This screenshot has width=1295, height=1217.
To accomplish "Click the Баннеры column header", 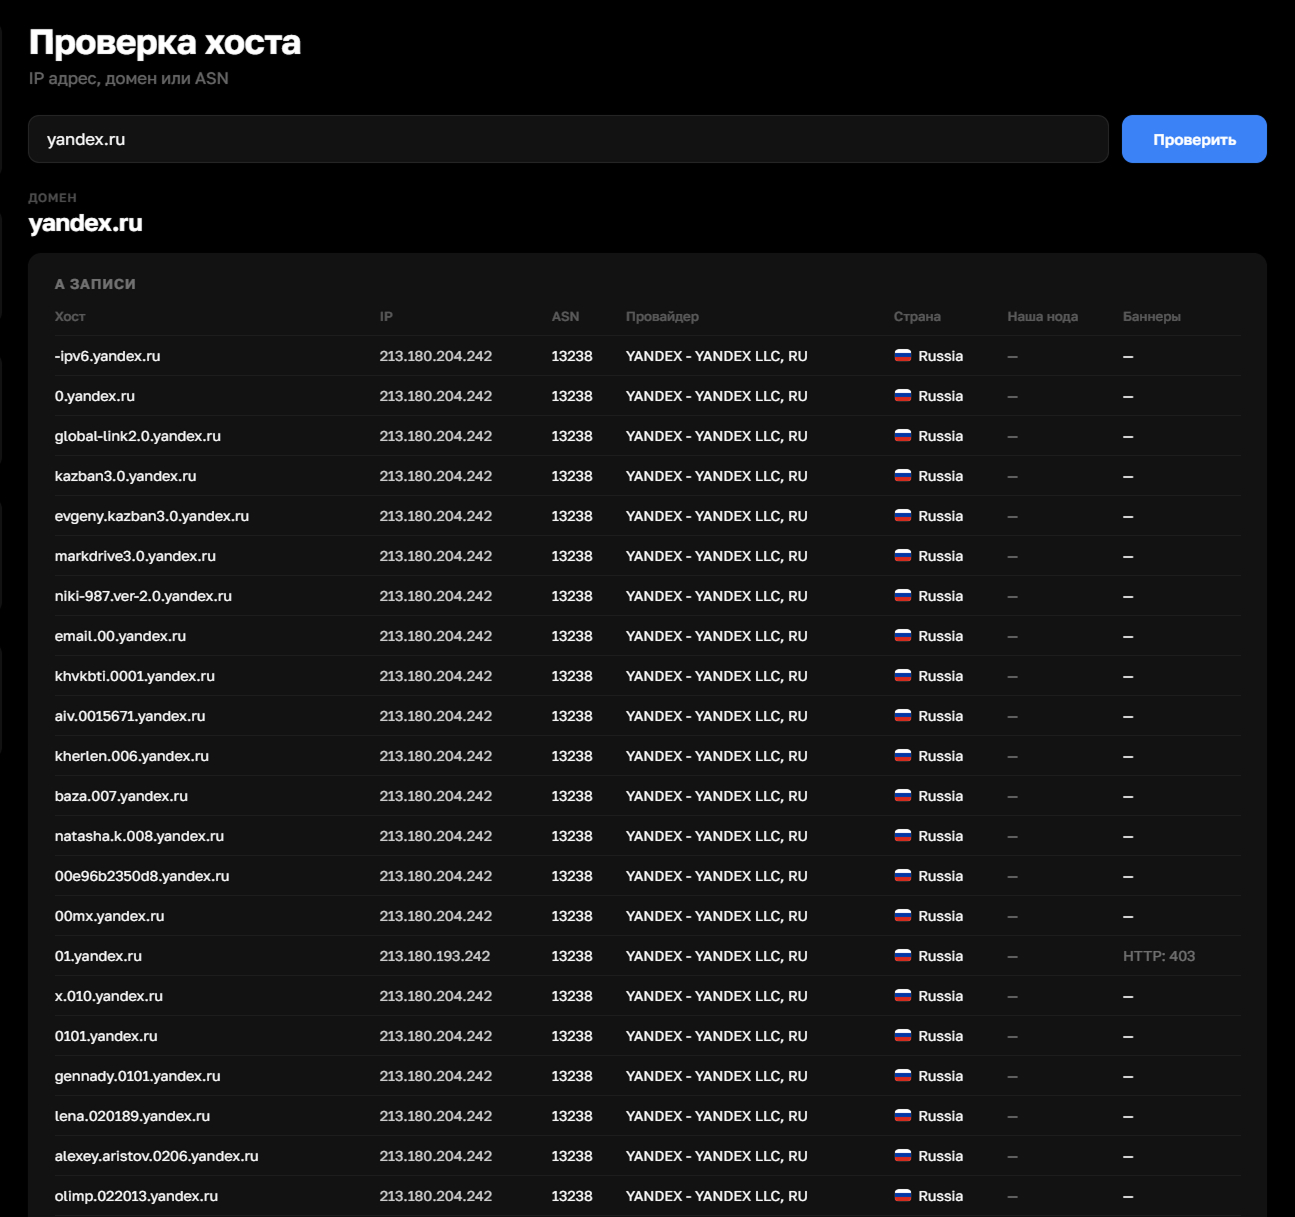I will 1152,316.
